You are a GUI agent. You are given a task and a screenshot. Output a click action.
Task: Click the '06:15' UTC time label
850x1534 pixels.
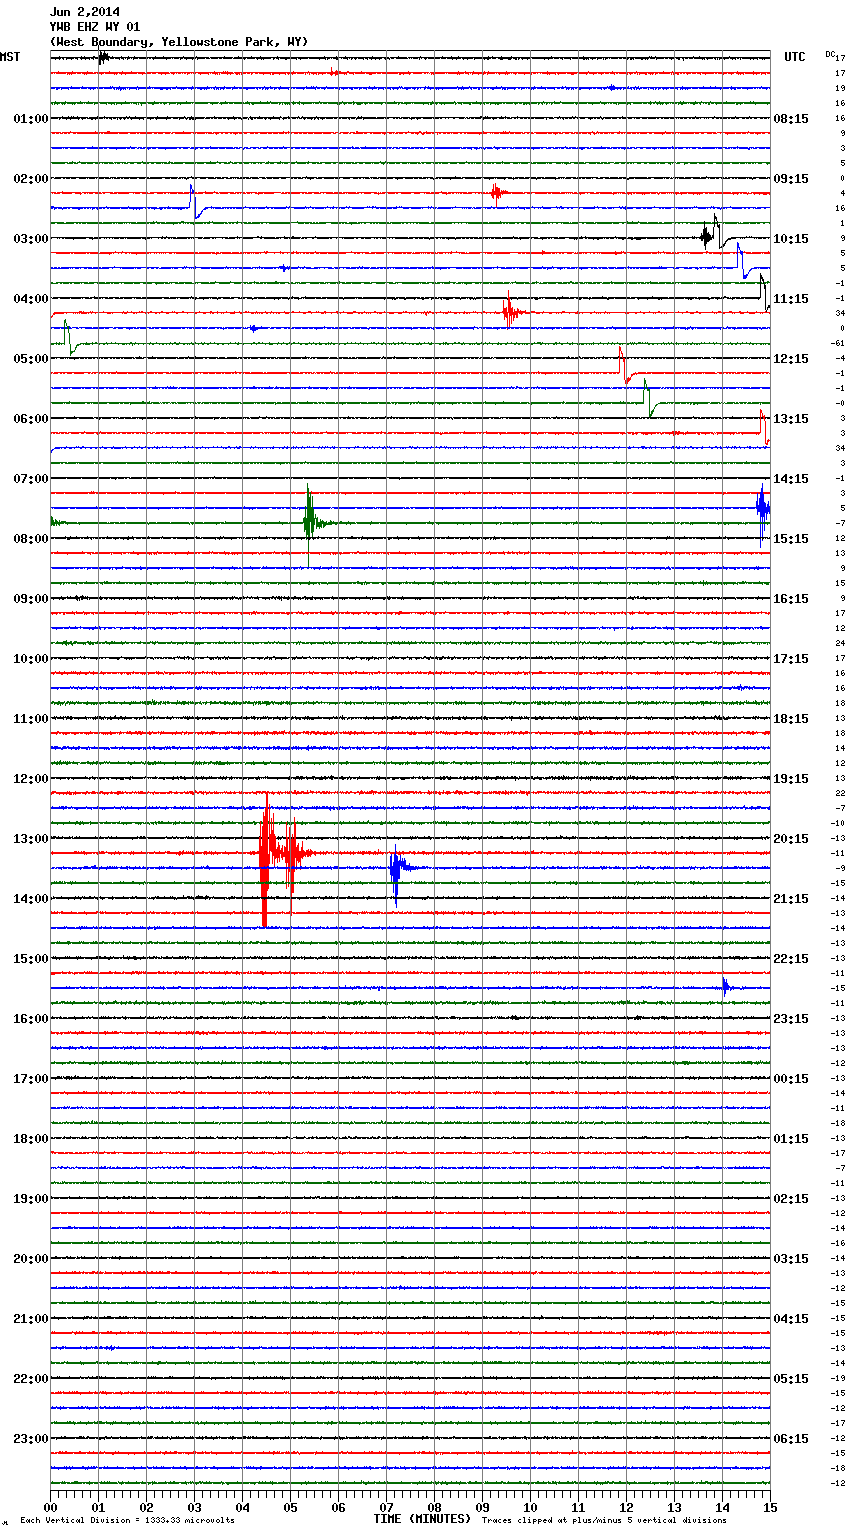click(791, 1439)
